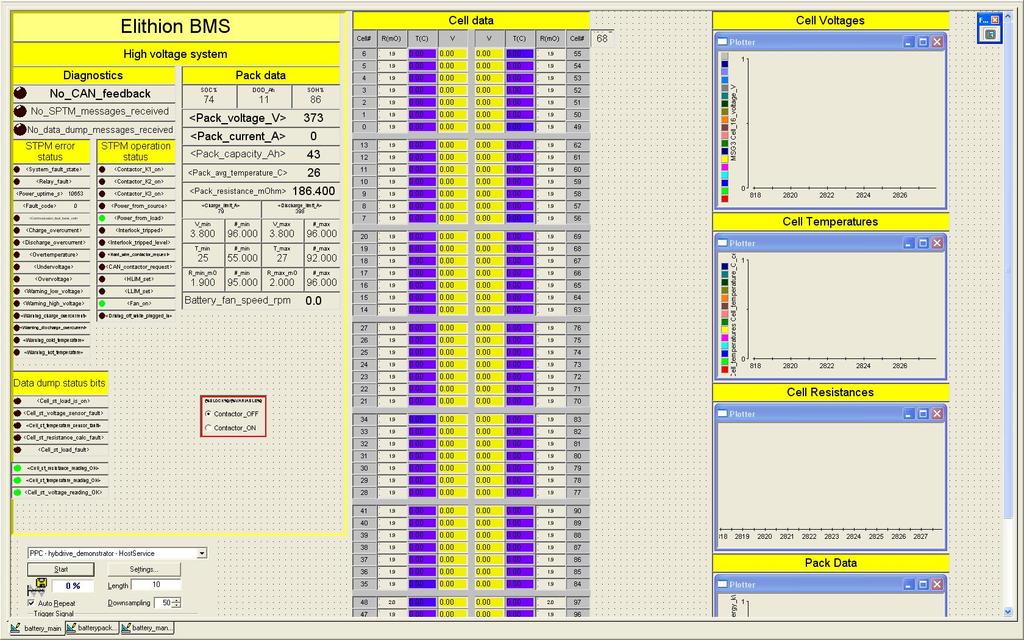Maximize the Cell Voltages Plotter window
This screenshot has height=640, width=1024.
923,42
